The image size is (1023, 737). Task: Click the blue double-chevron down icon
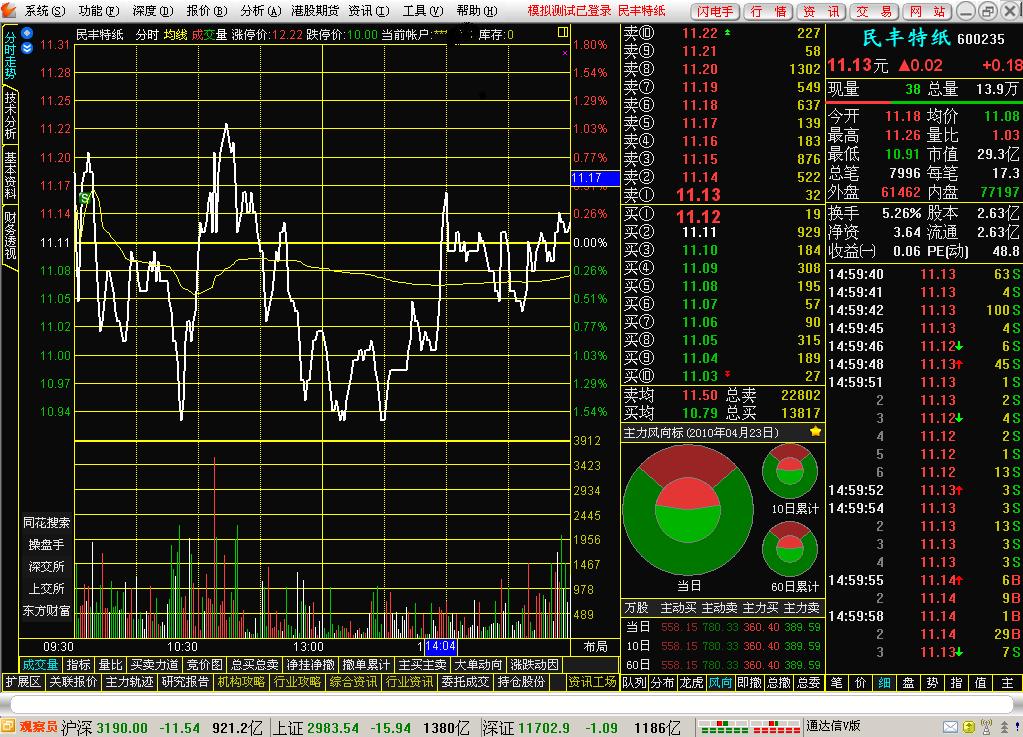pyautogui.click(x=27, y=48)
